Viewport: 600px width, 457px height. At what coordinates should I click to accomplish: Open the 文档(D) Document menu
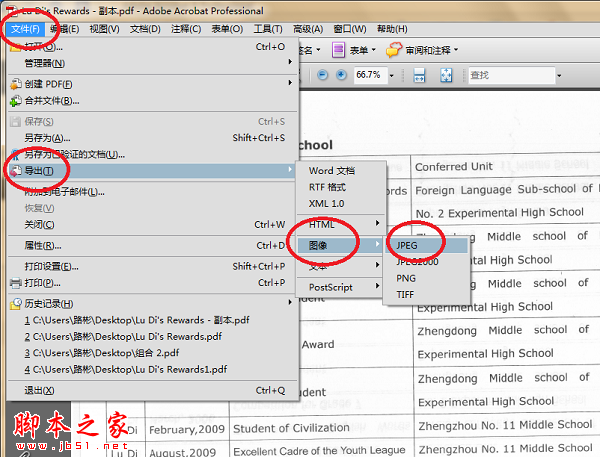pyautogui.click(x=145, y=29)
